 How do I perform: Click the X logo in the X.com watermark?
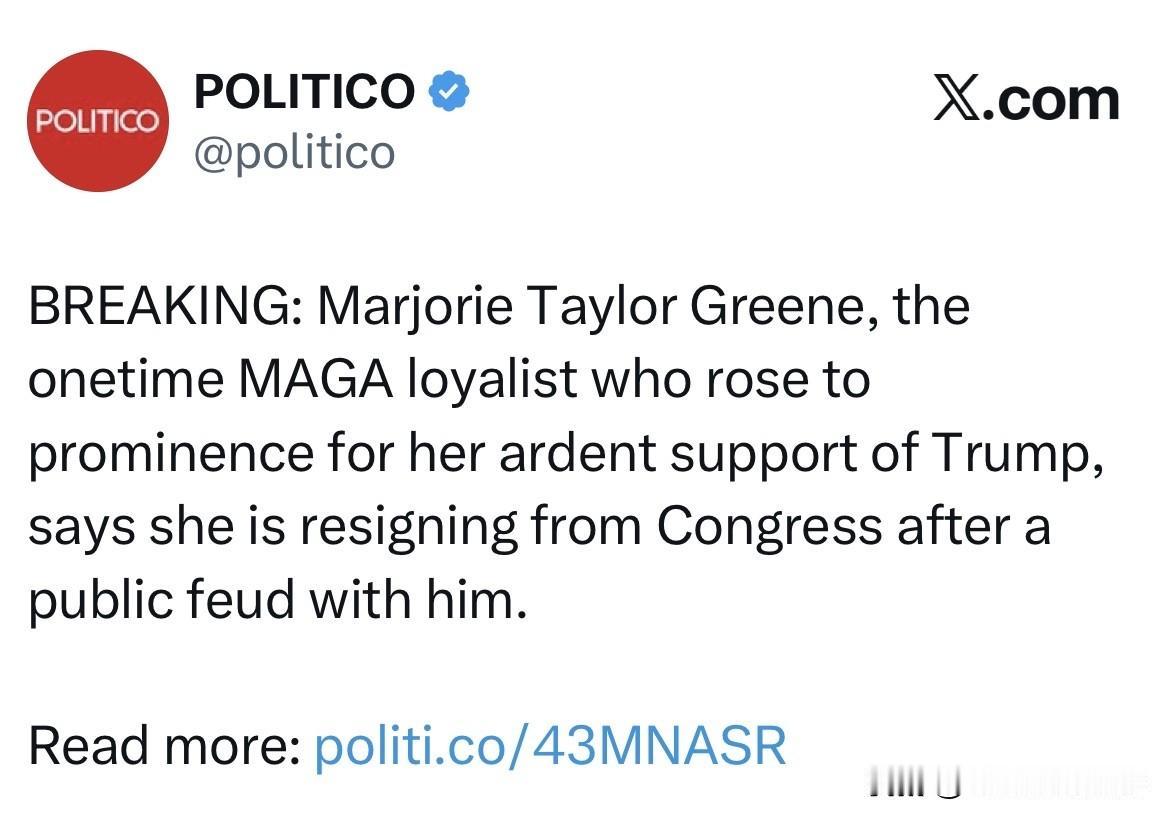[958, 100]
